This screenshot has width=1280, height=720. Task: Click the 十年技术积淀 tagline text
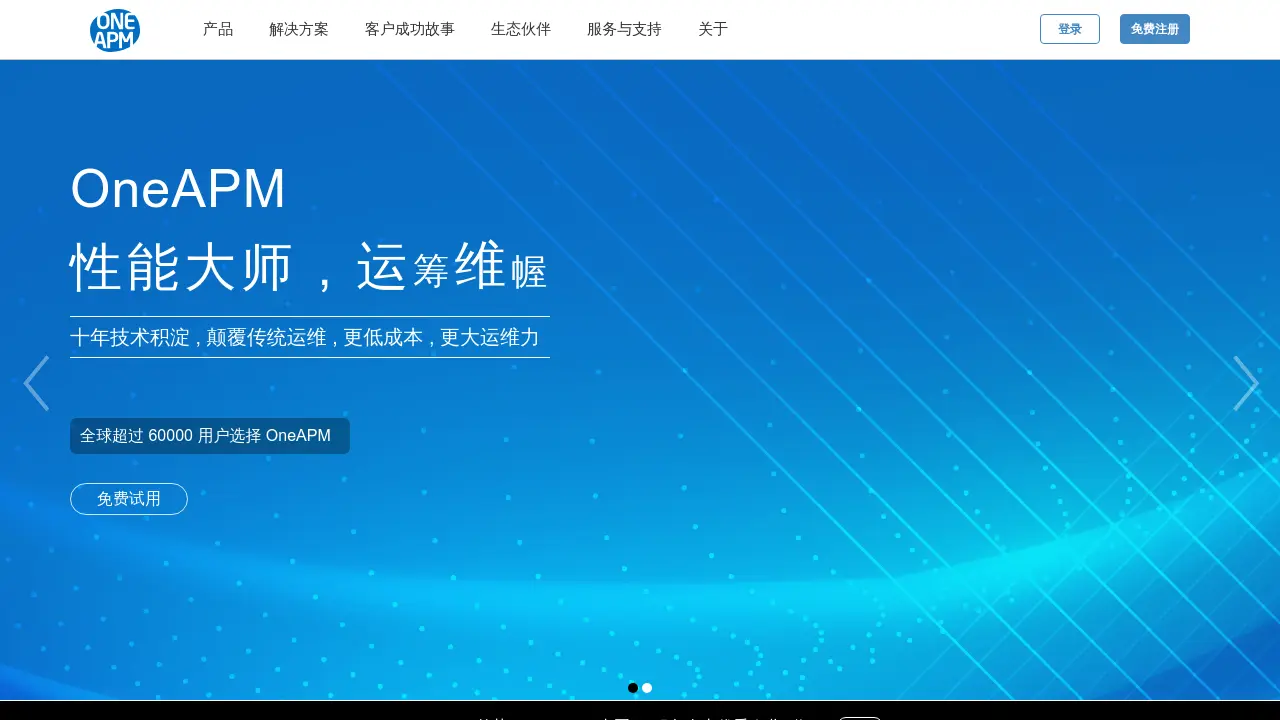[305, 337]
